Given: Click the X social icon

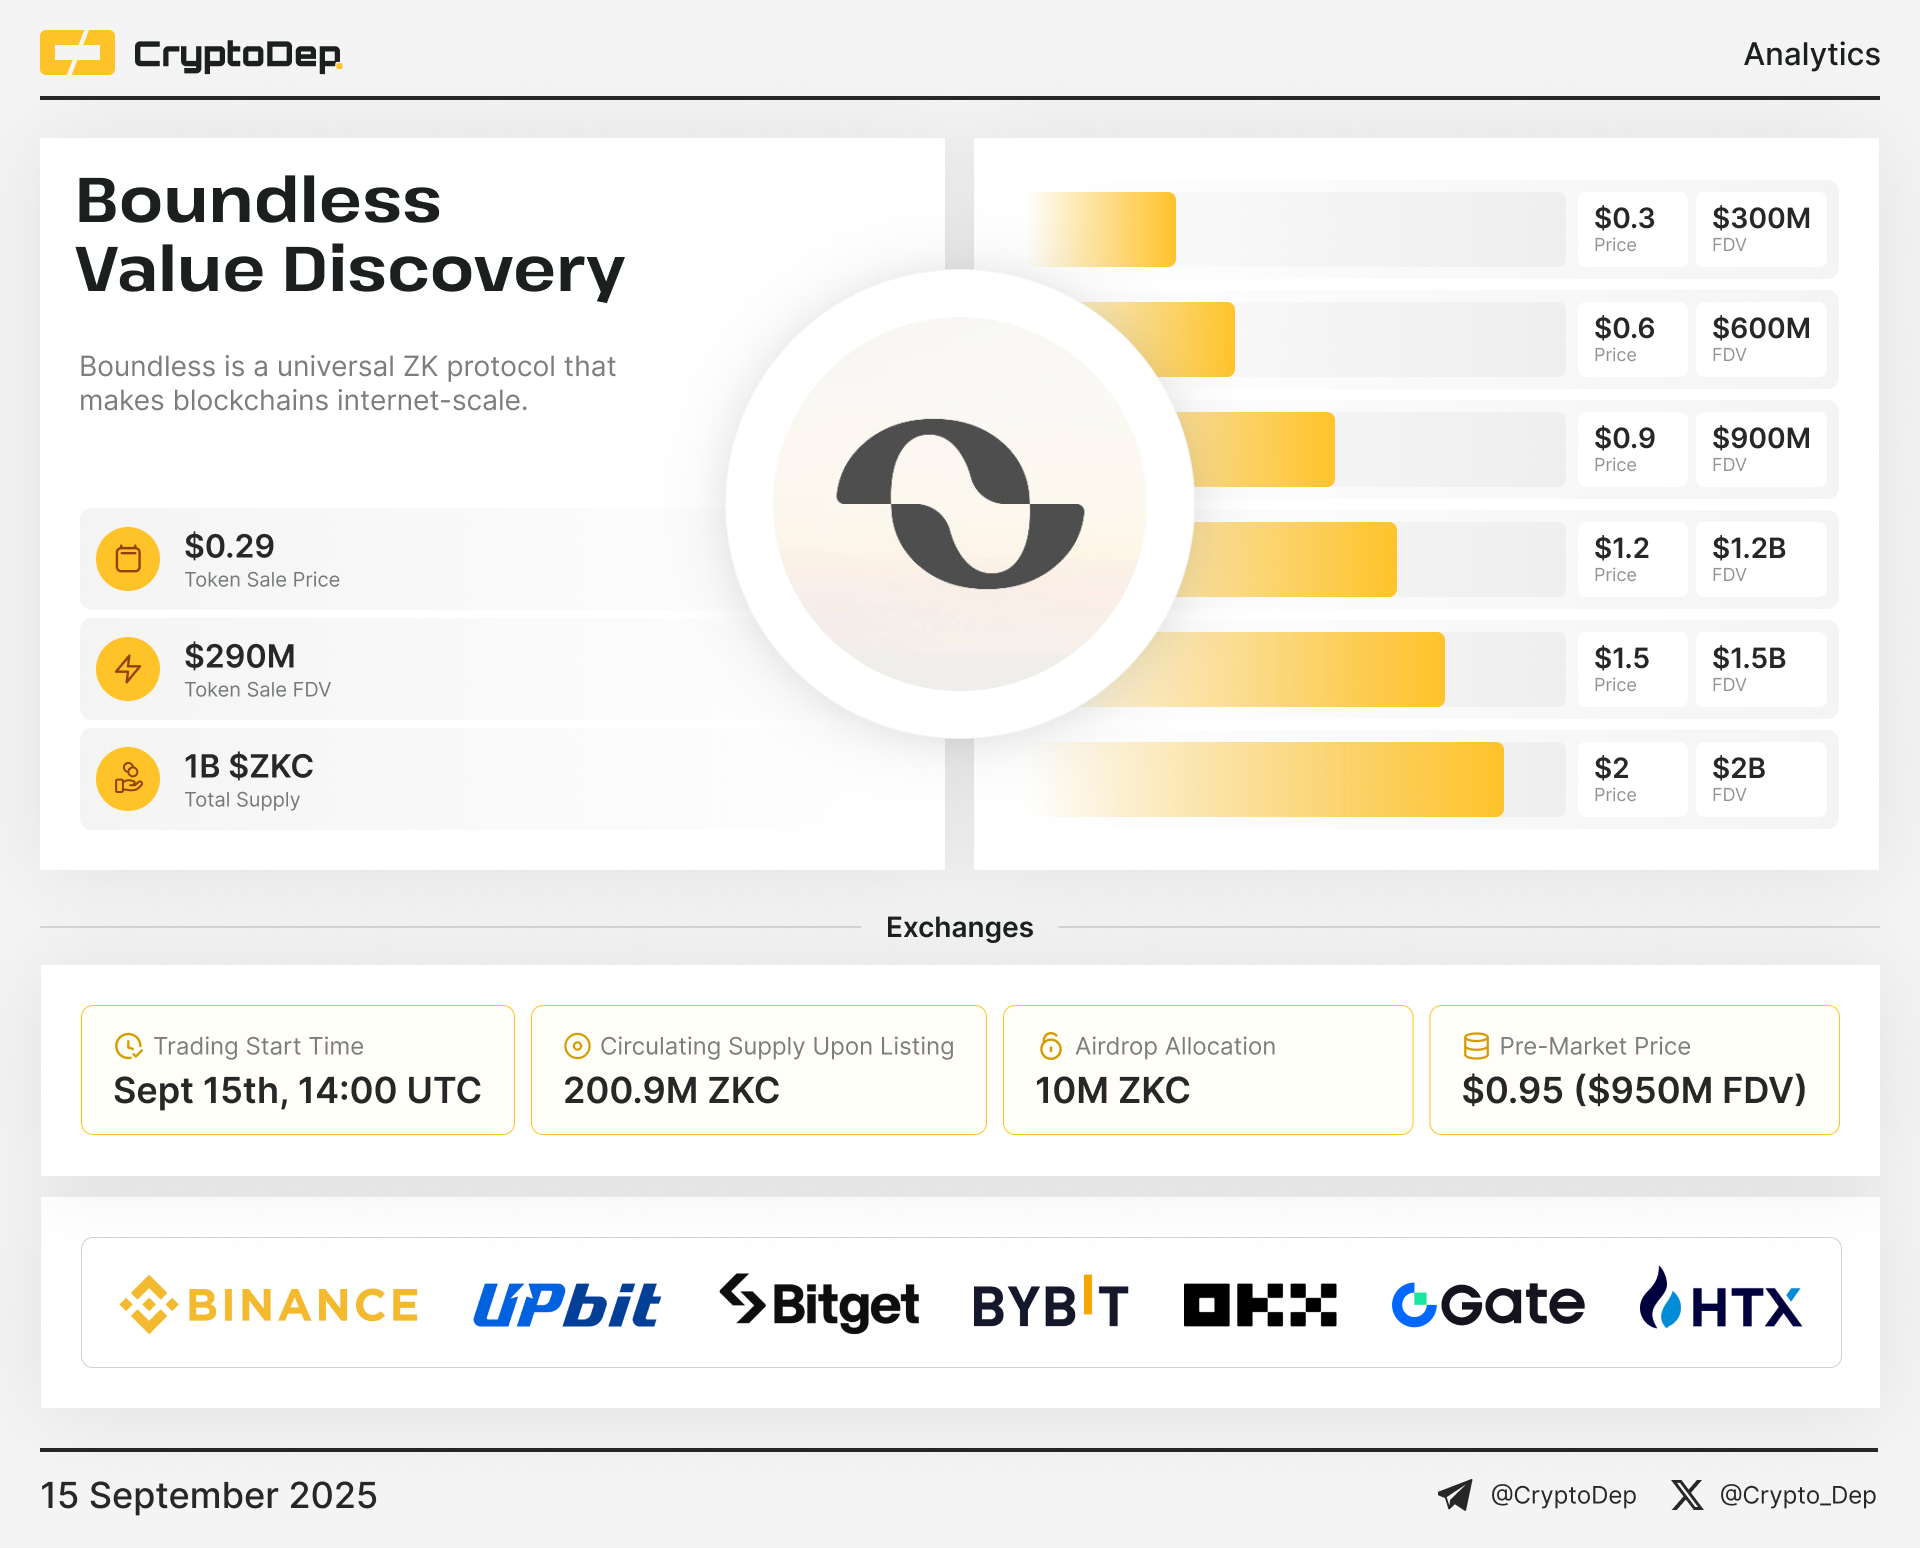Looking at the screenshot, I should [x=1687, y=1495].
